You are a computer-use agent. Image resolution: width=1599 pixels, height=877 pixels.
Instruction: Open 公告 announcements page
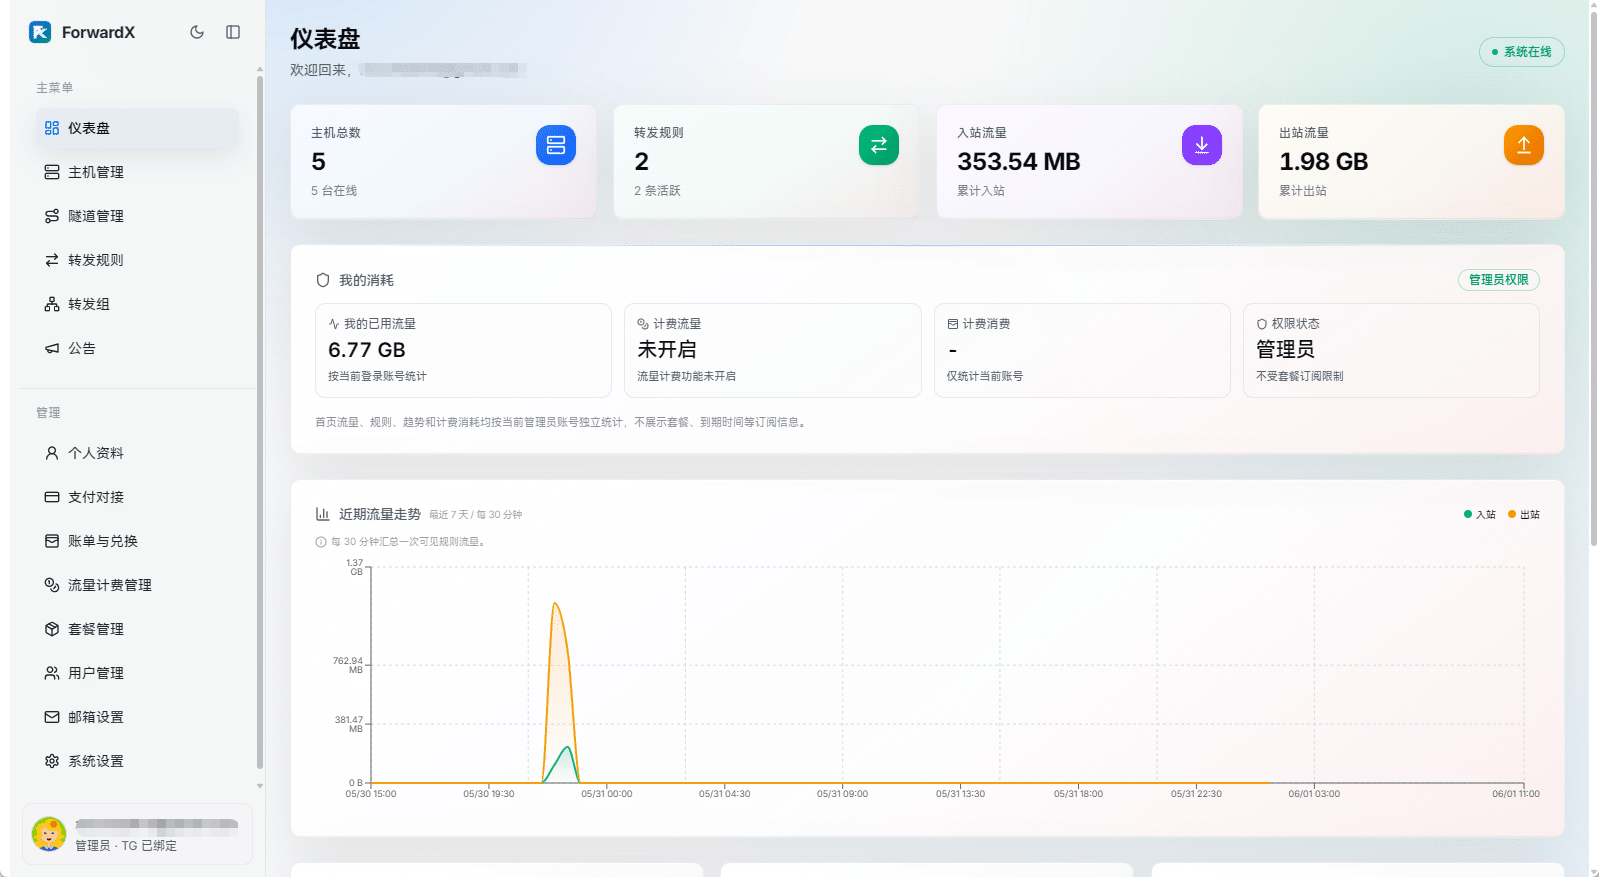click(x=138, y=348)
